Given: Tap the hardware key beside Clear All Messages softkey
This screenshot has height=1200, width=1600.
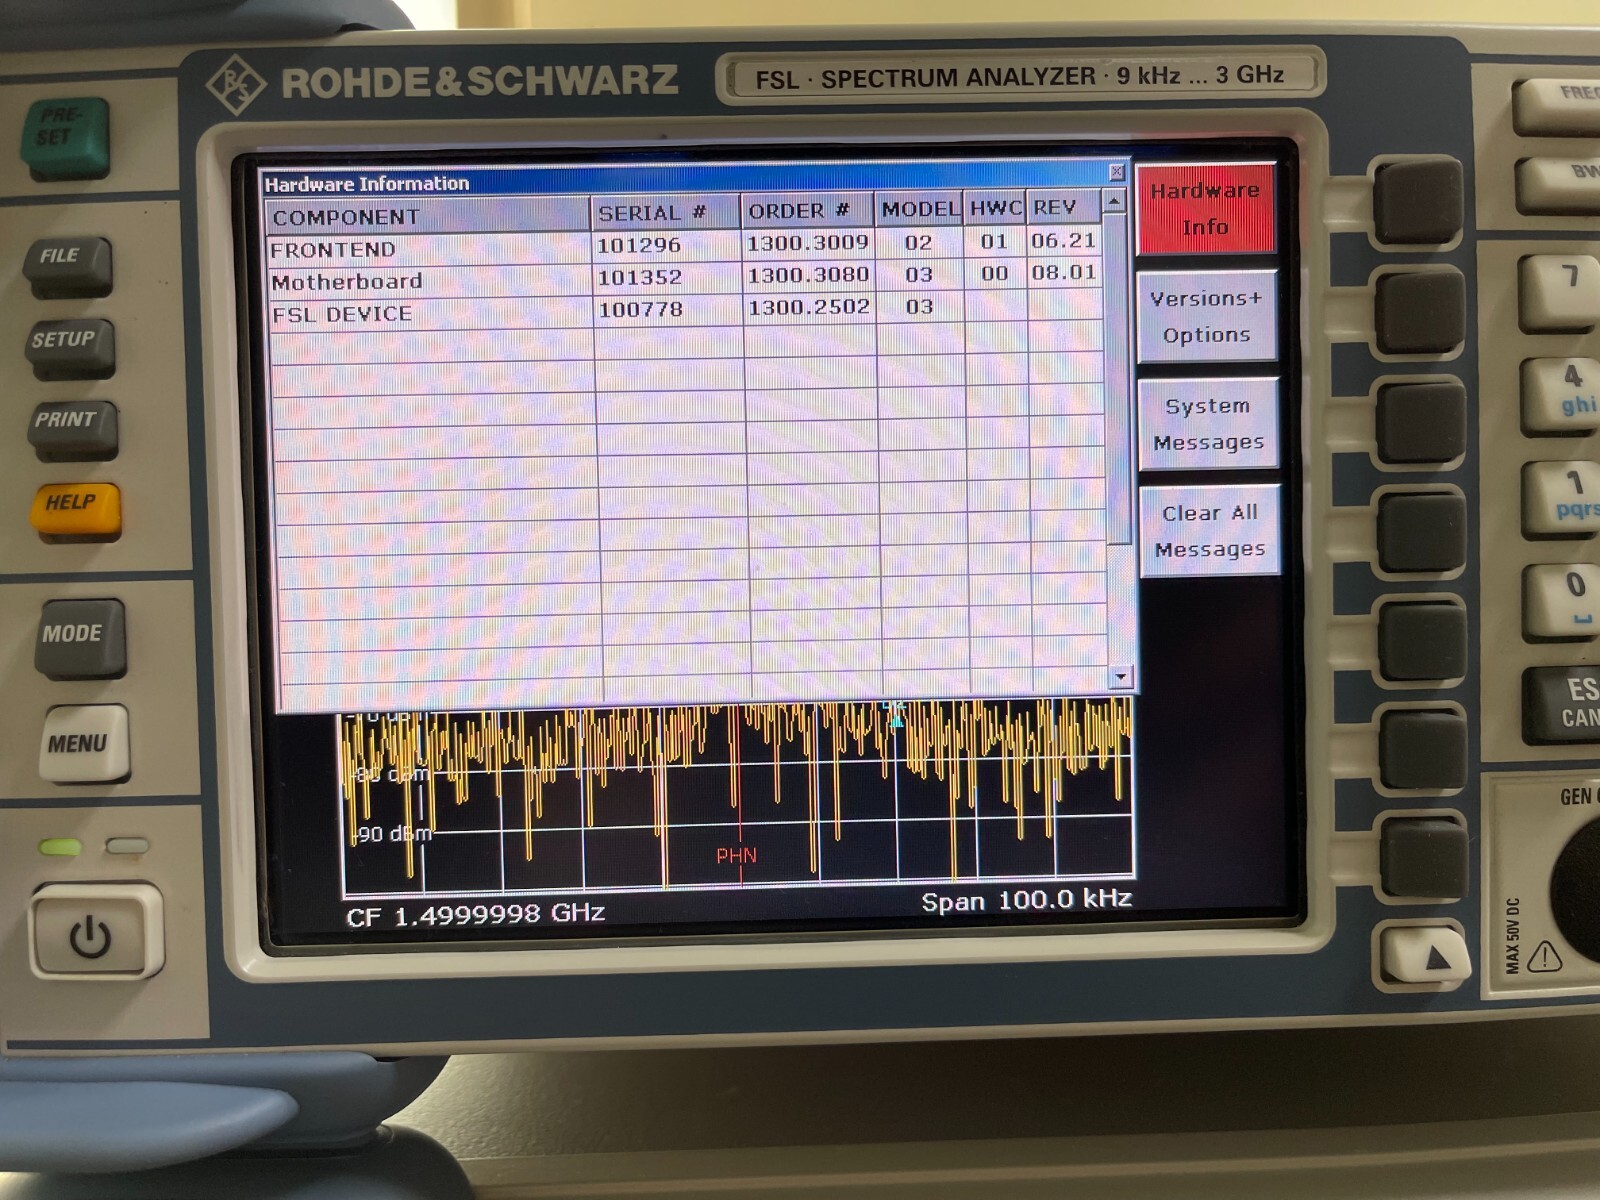Looking at the screenshot, I should click(1423, 530).
